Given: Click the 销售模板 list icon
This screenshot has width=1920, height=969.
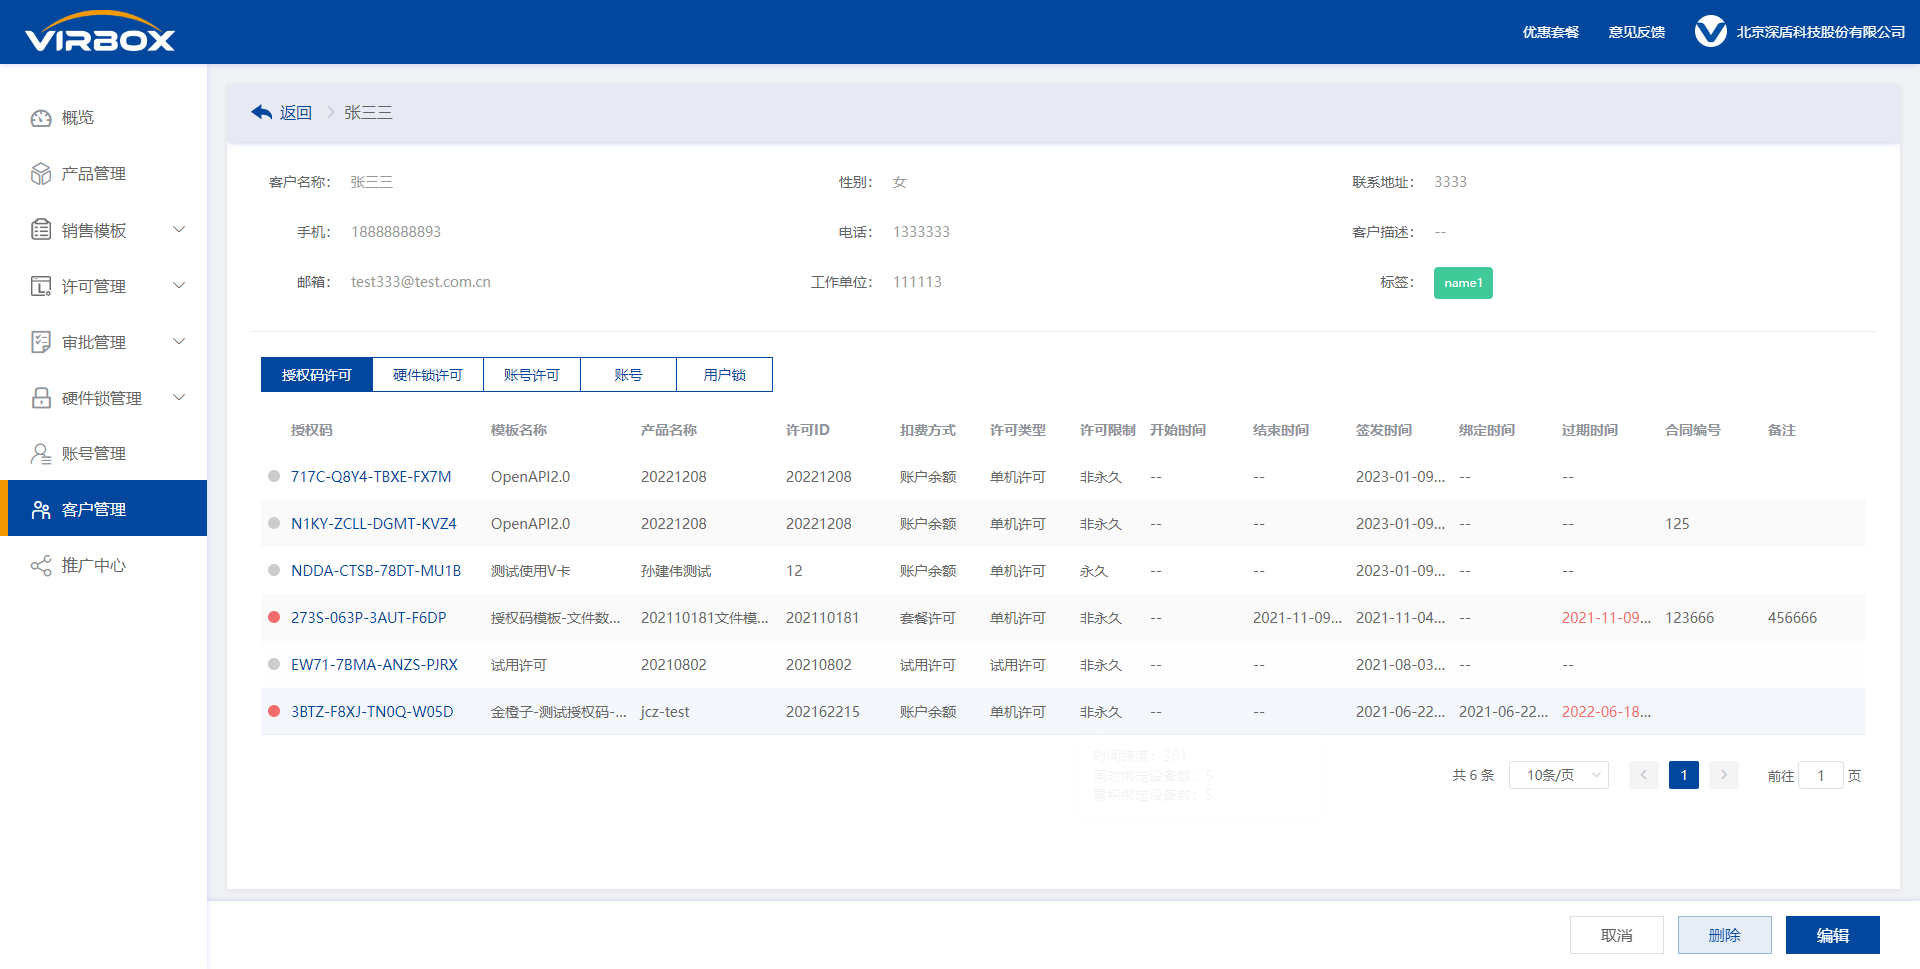Looking at the screenshot, I should point(41,230).
